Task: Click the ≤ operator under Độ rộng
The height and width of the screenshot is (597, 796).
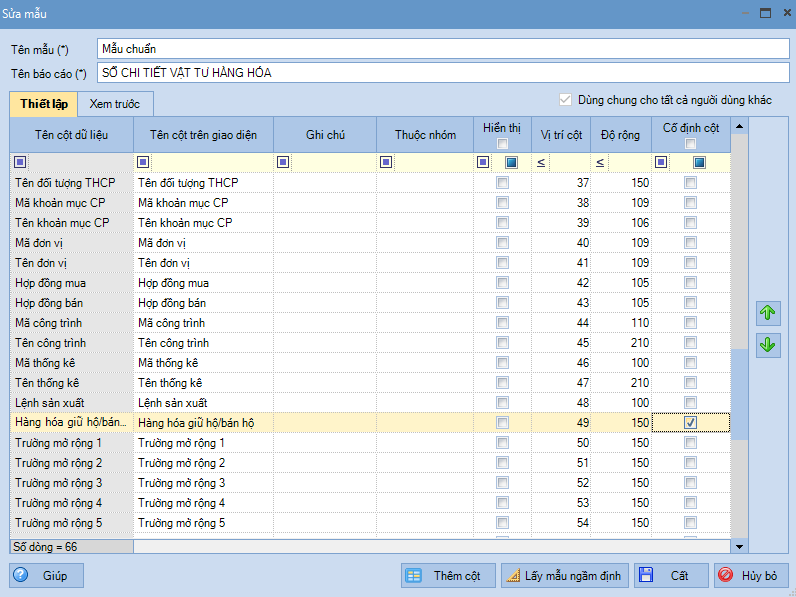Action: (600, 162)
